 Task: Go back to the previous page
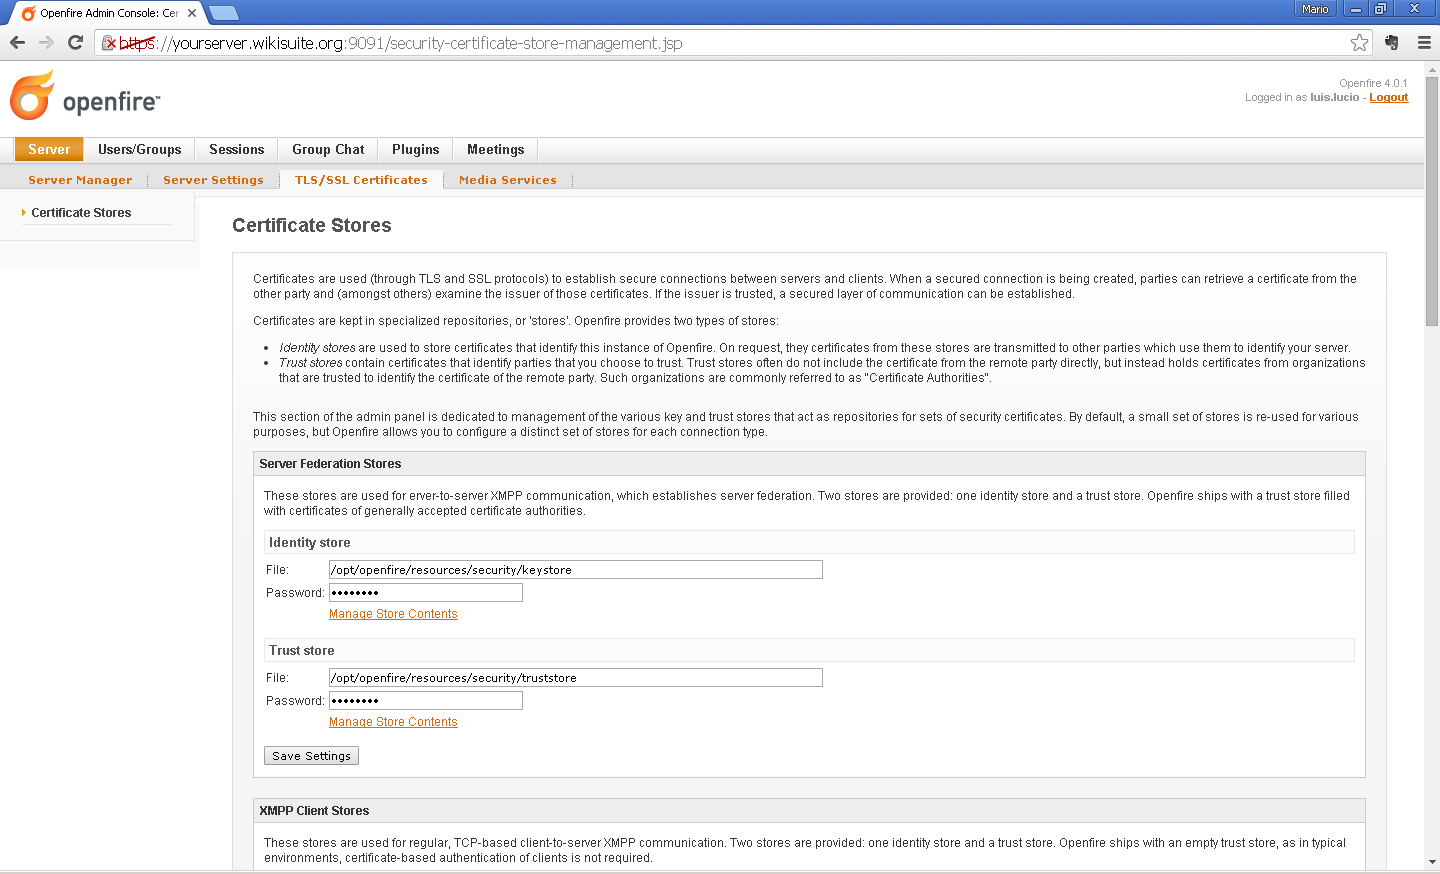tap(17, 43)
